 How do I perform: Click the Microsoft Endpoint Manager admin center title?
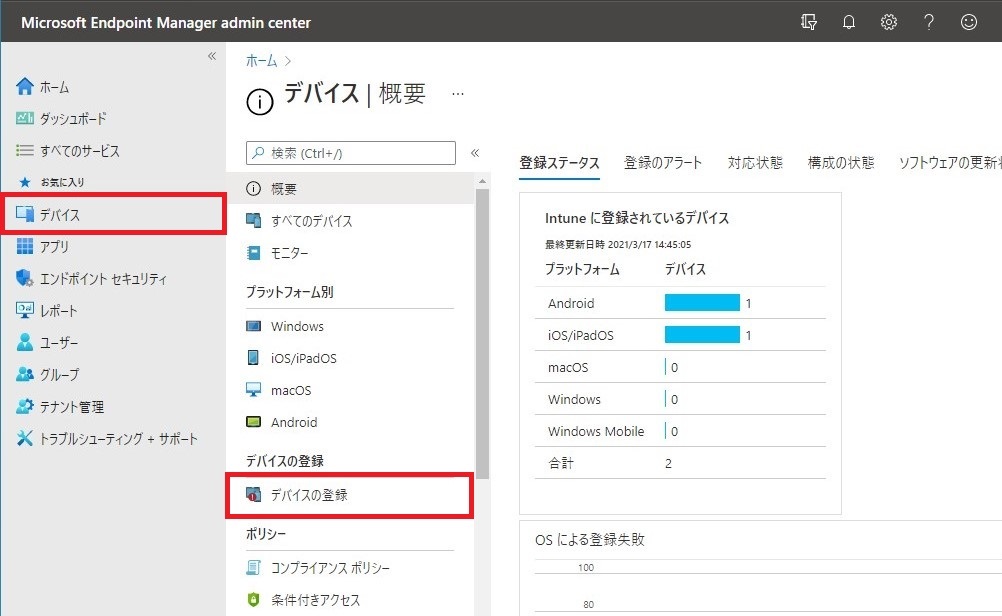[166, 22]
